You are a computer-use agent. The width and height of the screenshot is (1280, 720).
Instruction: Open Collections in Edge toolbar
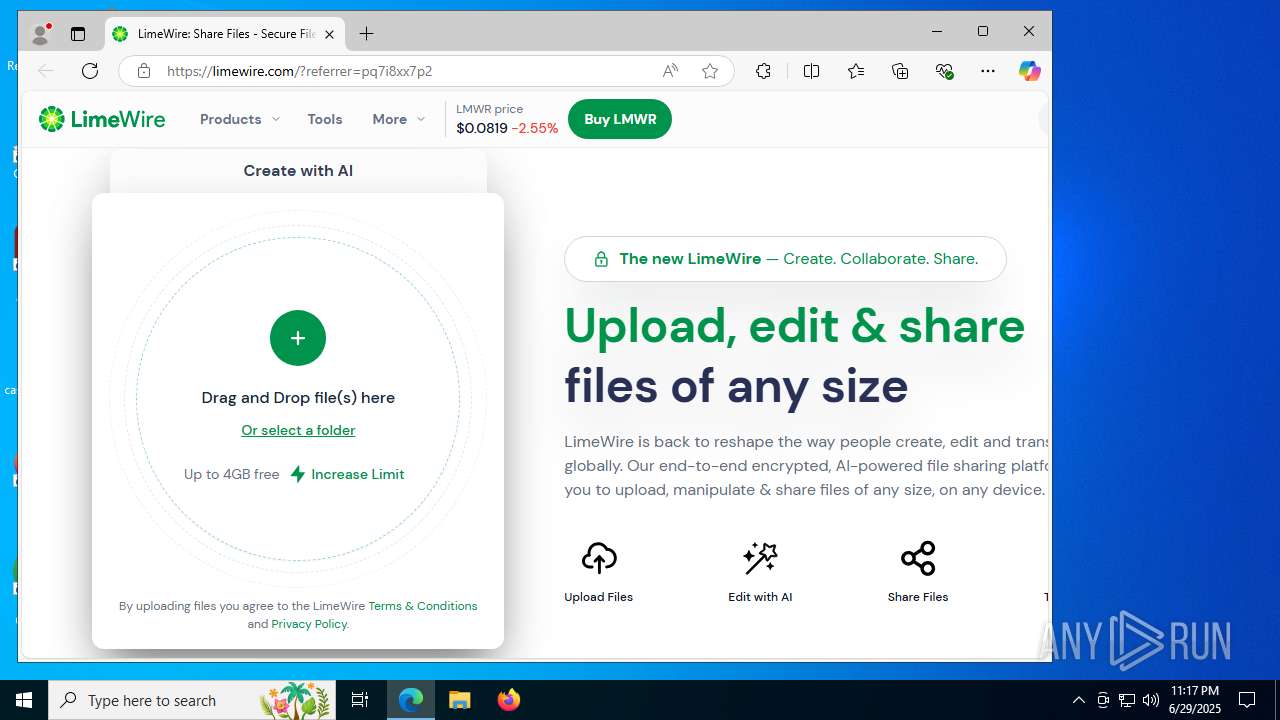[900, 71]
